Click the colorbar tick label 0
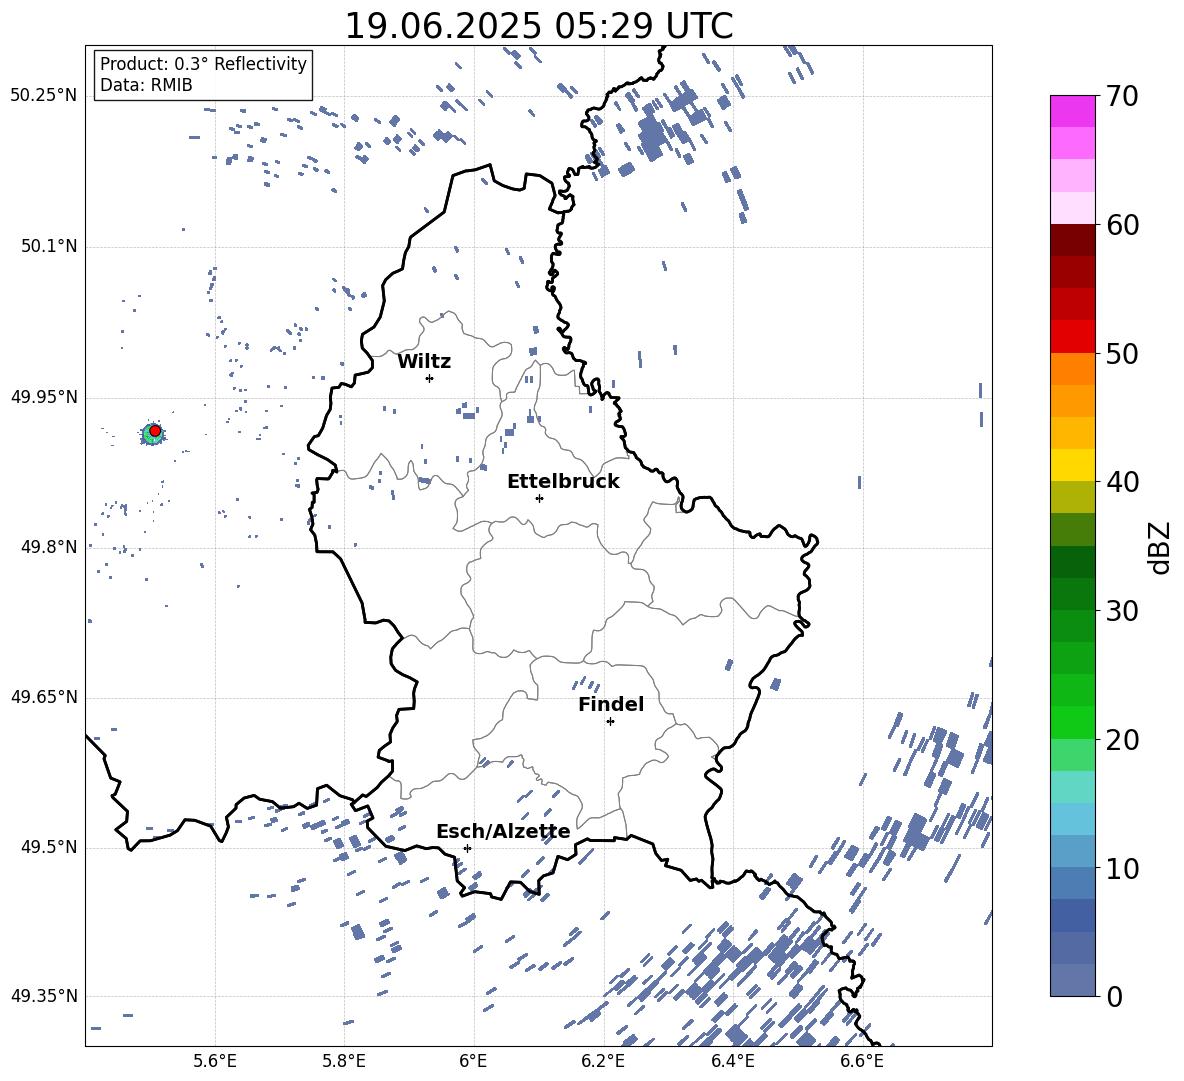1184x1081 pixels. 1114,996
